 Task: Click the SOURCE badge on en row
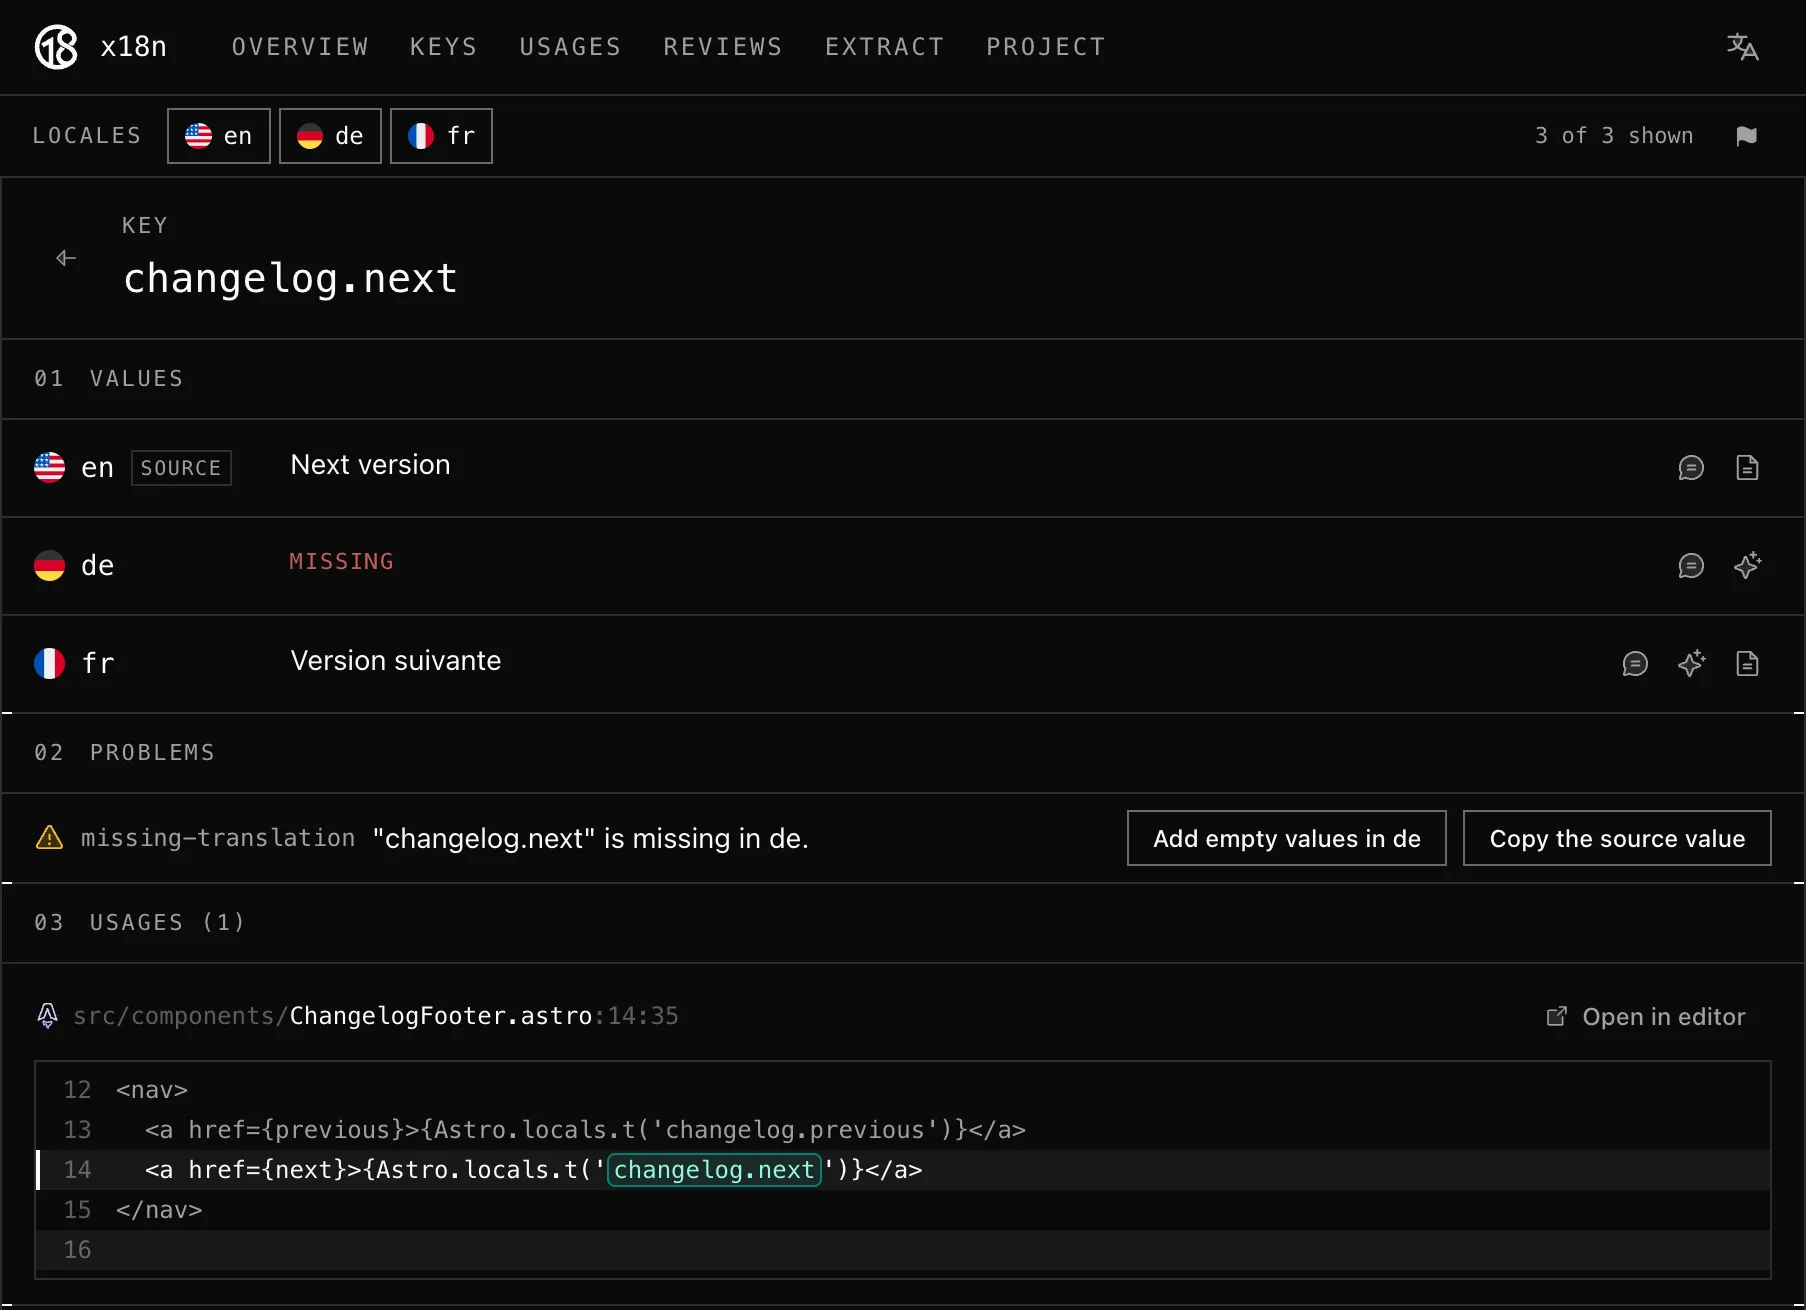[181, 468]
